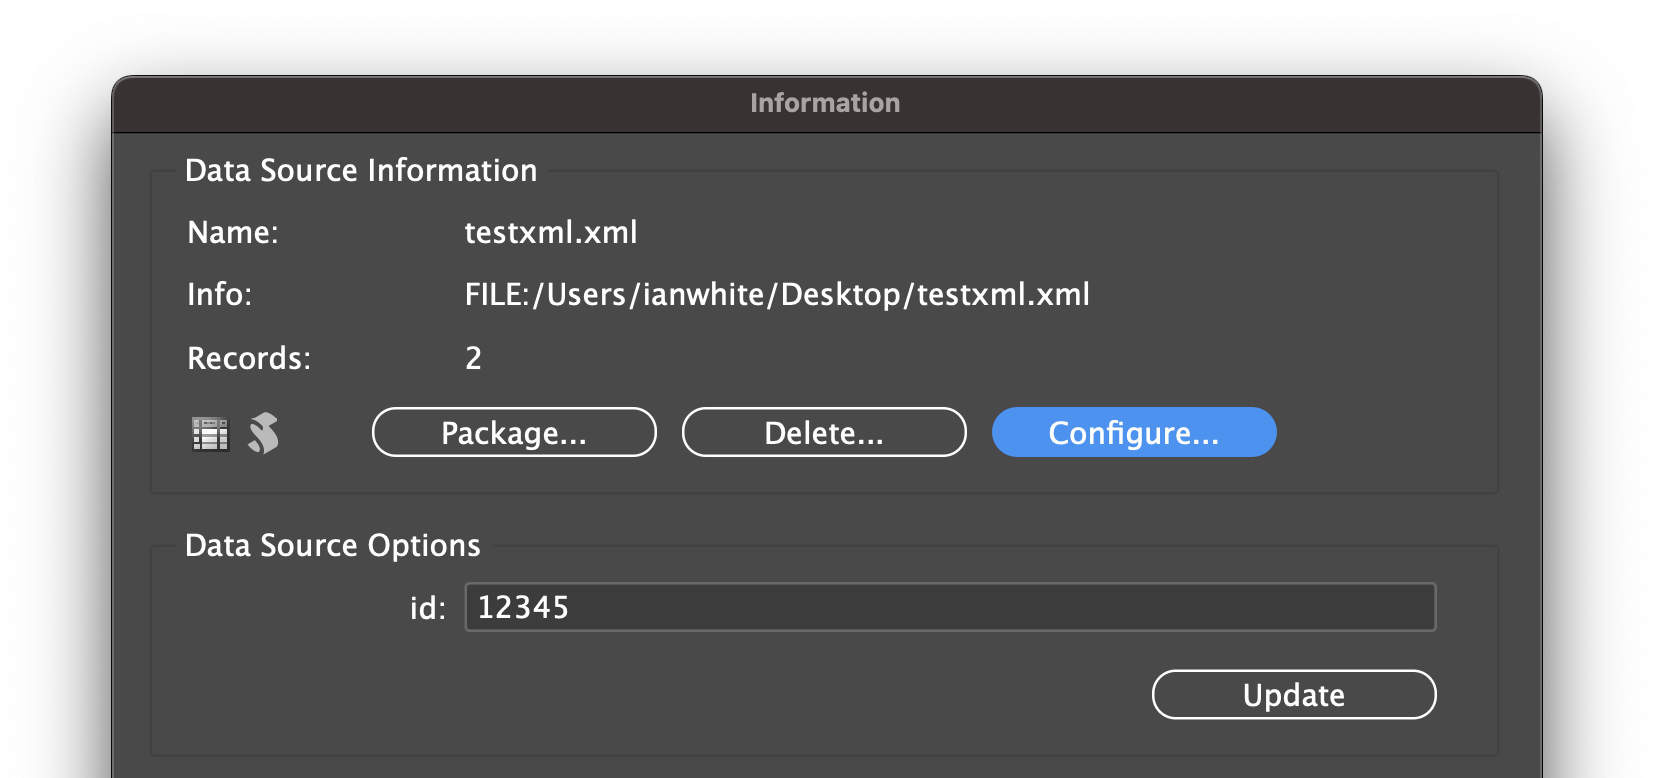Click the Data Source Information heading
1654x778 pixels.
tap(361, 171)
